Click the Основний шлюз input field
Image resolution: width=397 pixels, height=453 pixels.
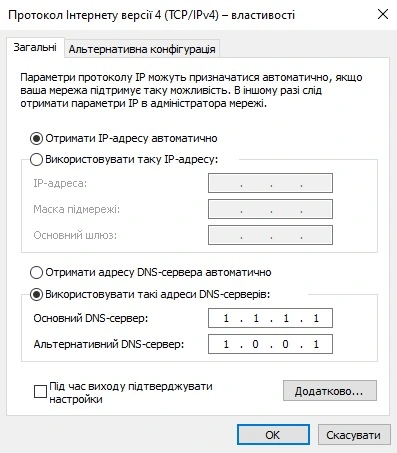pyautogui.click(x=270, y=235)
